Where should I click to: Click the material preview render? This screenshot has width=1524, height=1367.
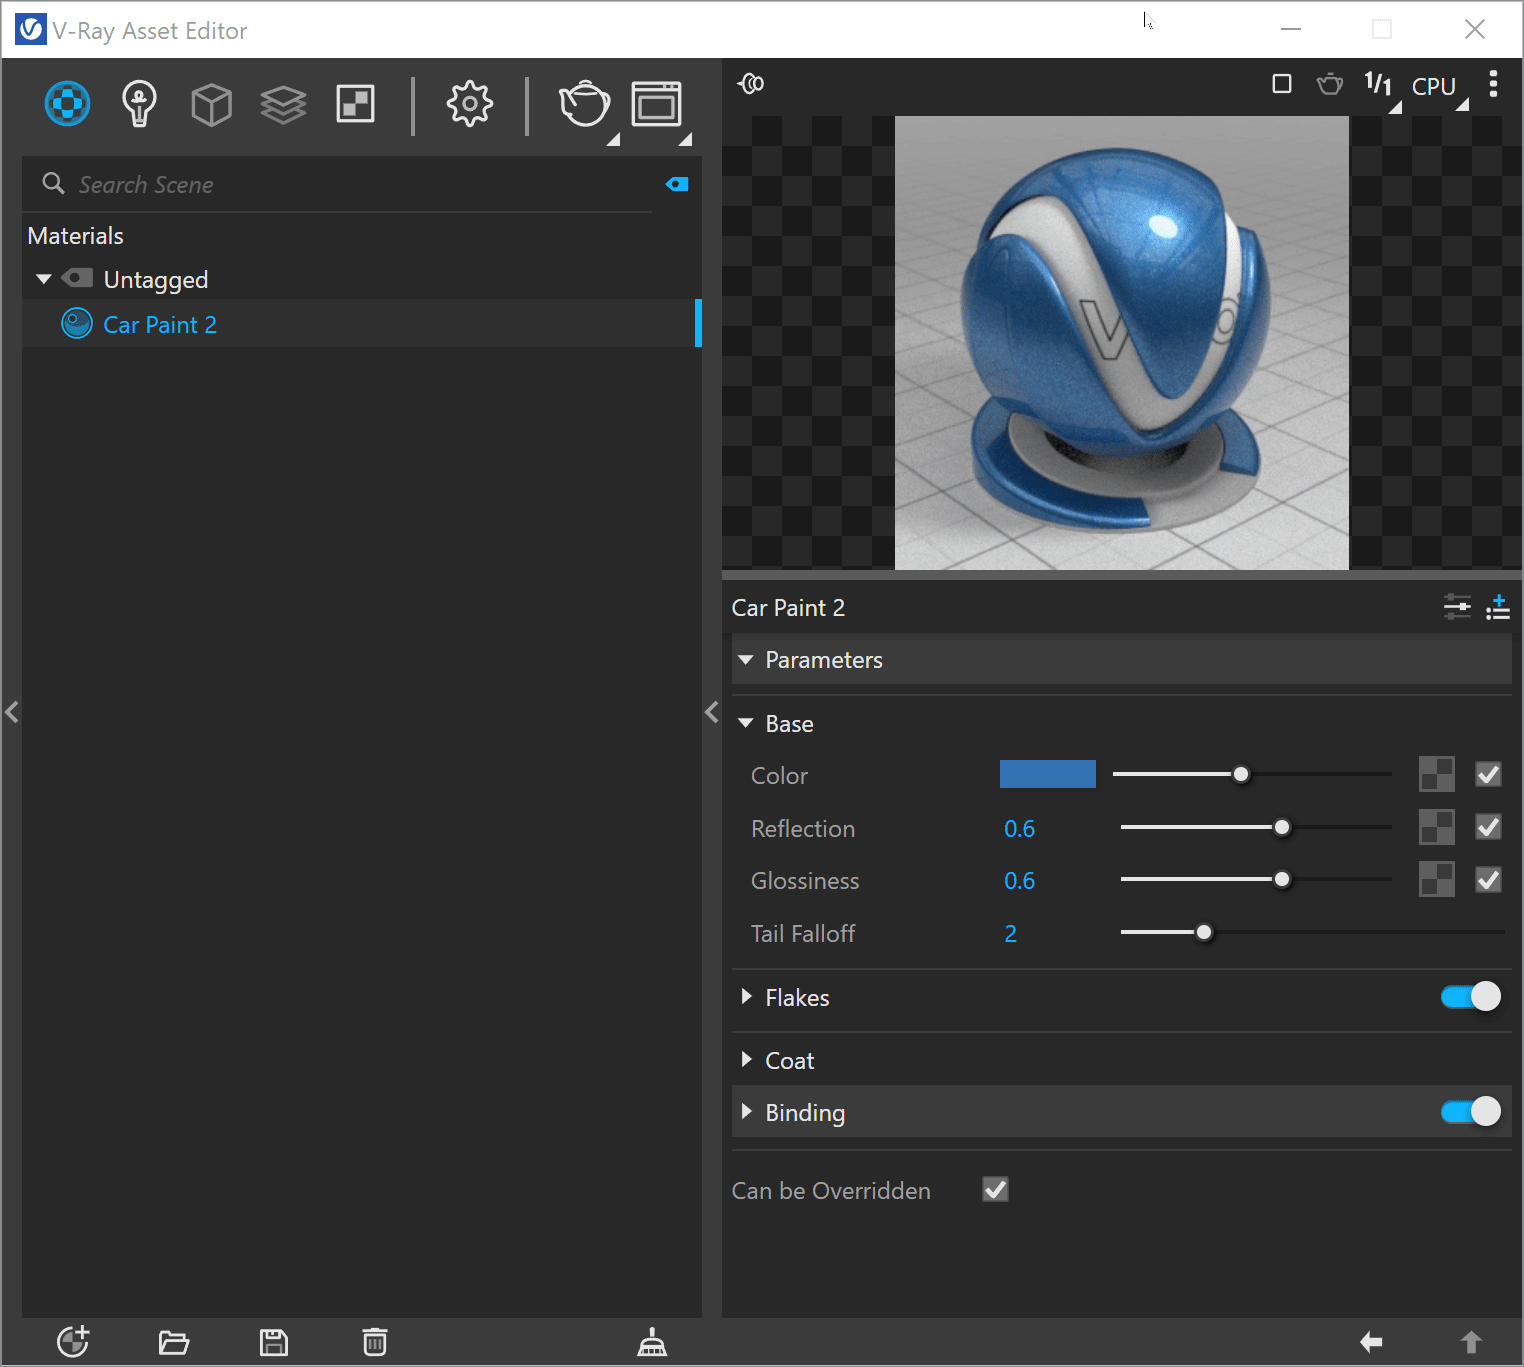coord(1122,343)
